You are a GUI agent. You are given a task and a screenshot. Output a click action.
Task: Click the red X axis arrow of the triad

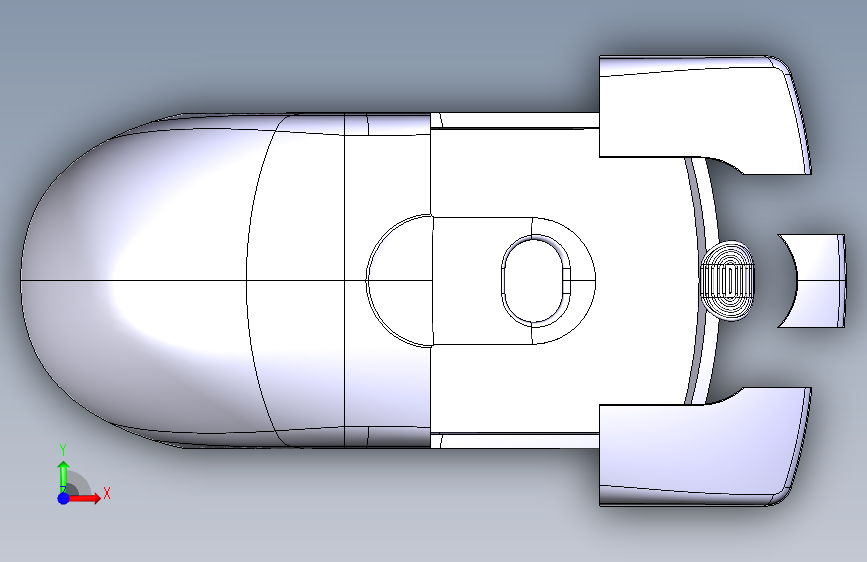tap(84, 498)
